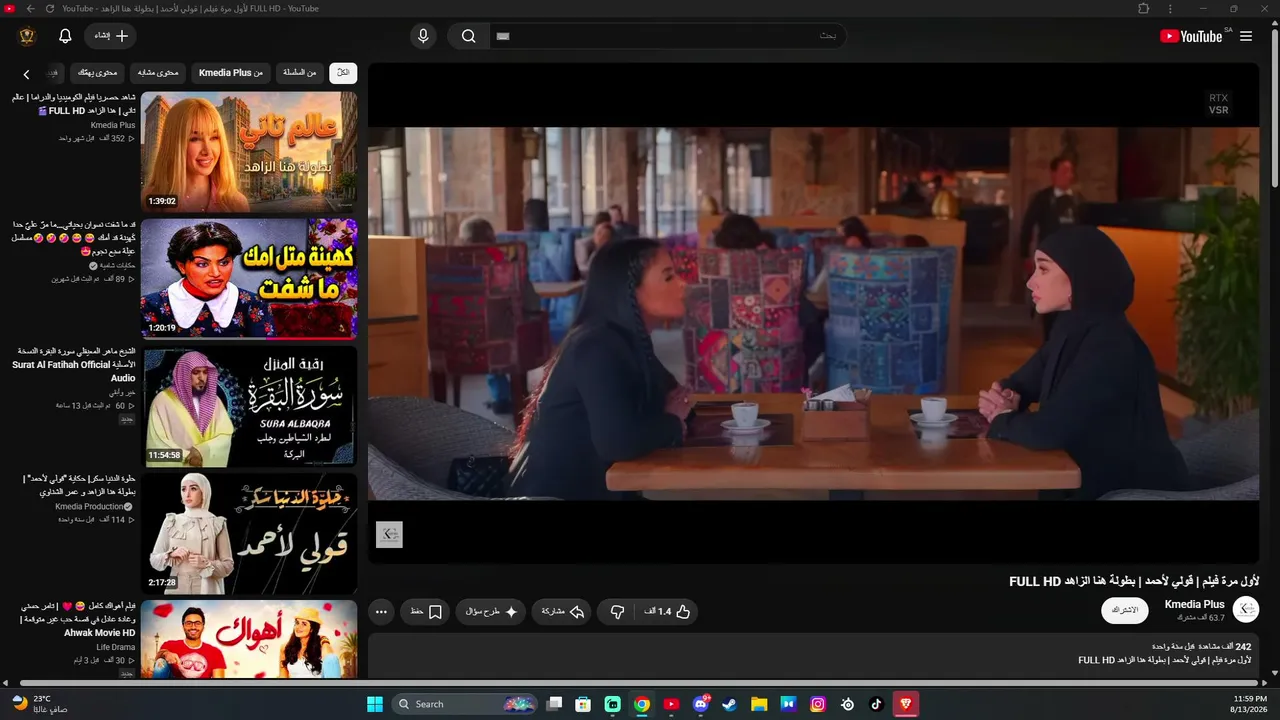
Task: Open the 'Ahwak Movie HD' video title
Action: [x=78, y=619]
